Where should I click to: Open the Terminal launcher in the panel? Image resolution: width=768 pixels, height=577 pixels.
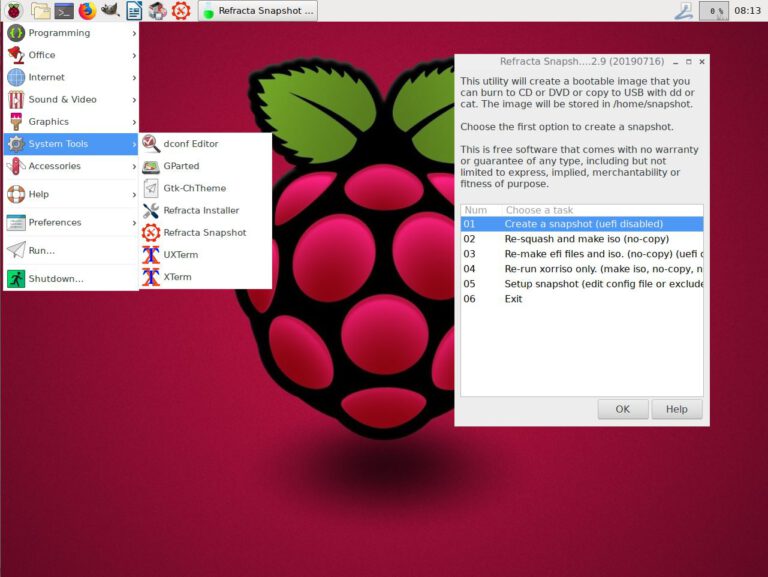[64, 10]
